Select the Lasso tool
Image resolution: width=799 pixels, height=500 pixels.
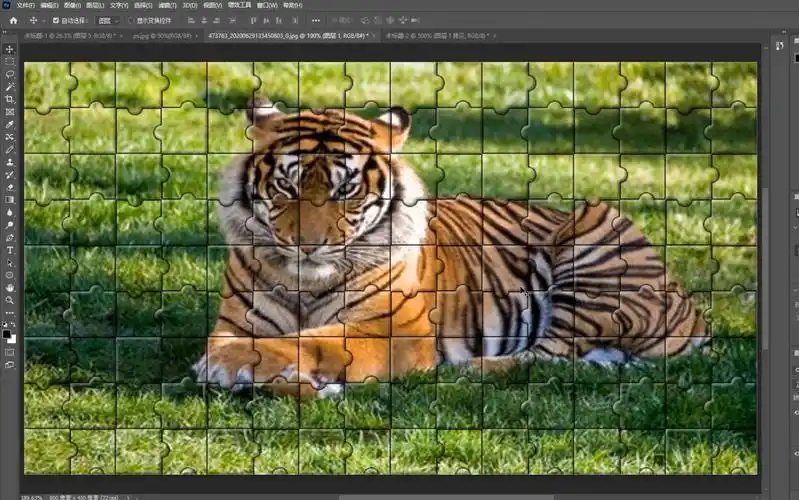click(10, 74)
